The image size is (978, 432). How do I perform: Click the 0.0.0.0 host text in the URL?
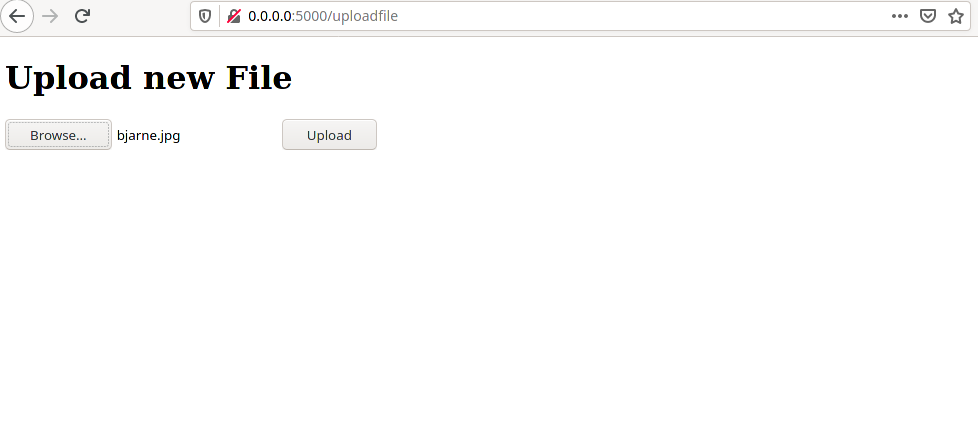269,16
